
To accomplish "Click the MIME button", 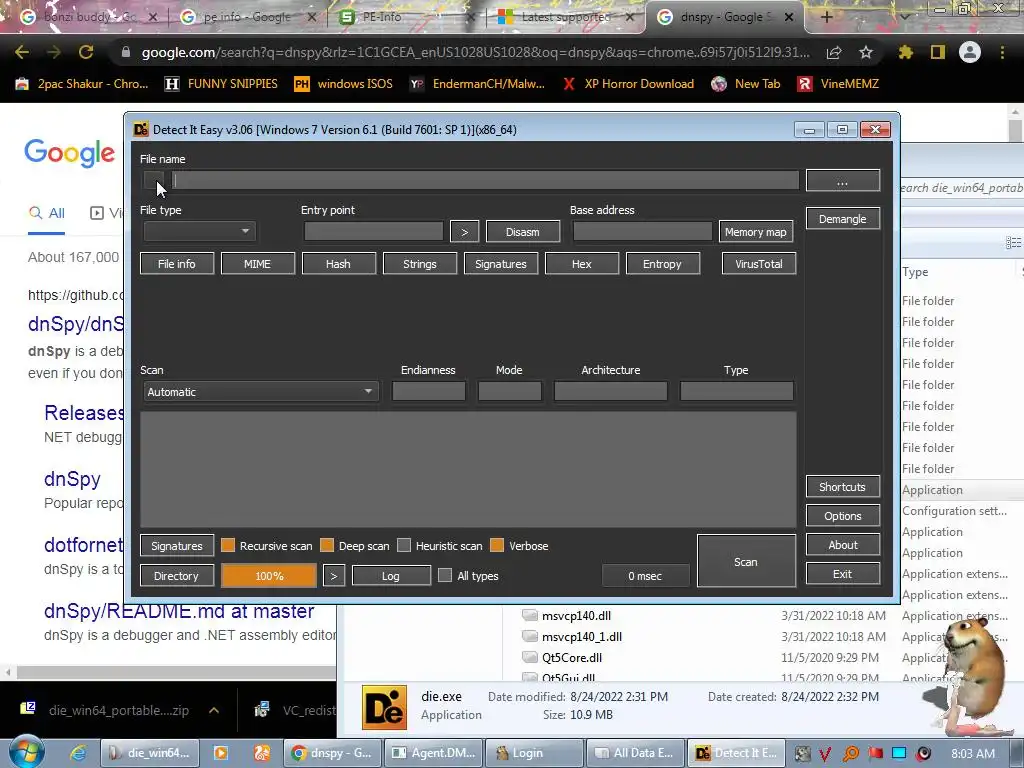I will click(257, 264).
